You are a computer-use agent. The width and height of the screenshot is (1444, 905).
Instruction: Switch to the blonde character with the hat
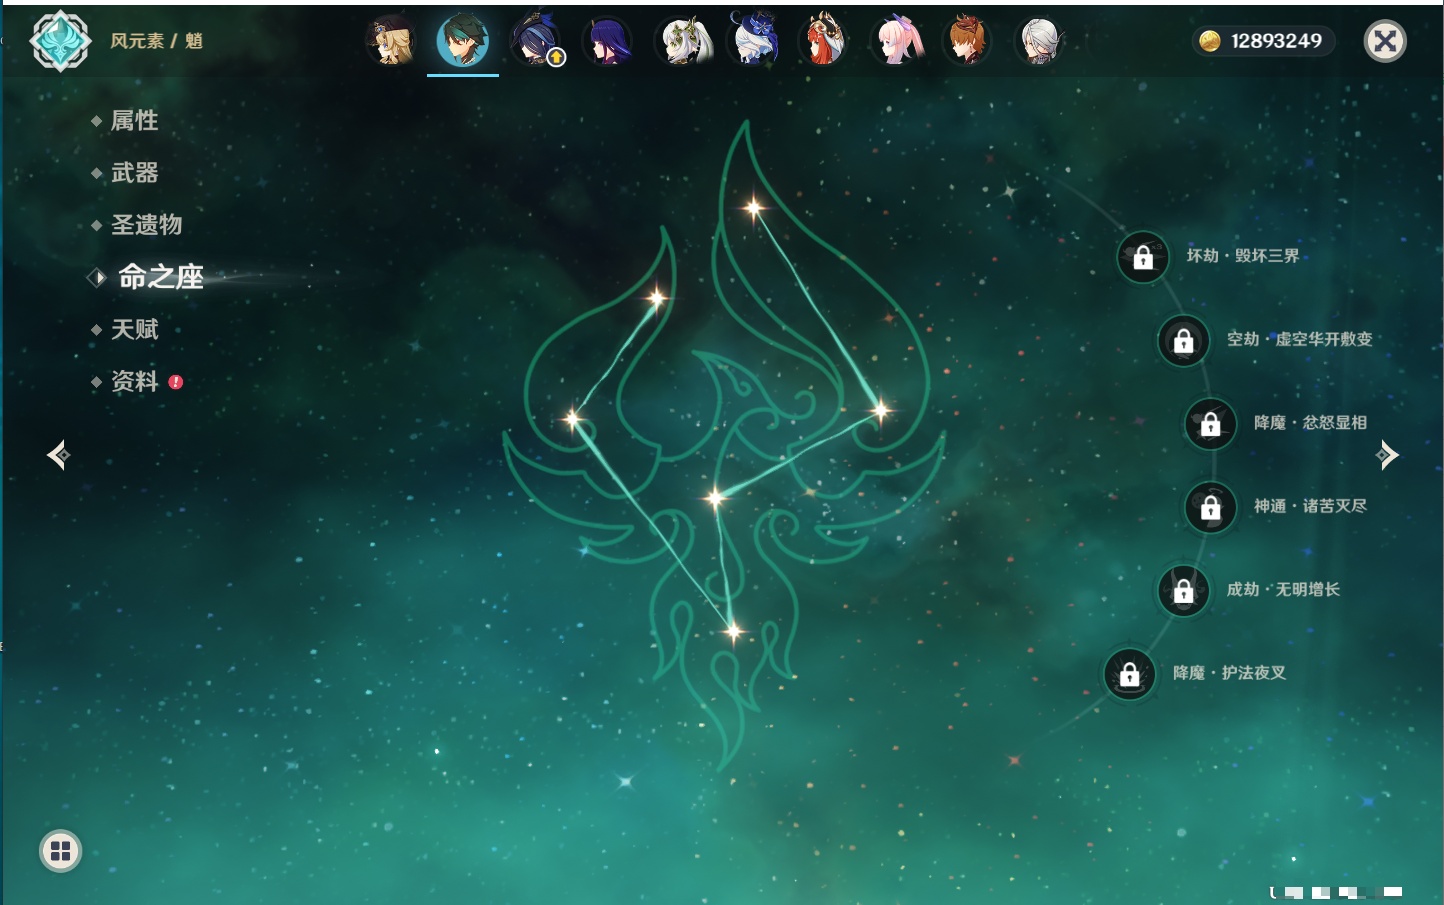pos(390,41)
